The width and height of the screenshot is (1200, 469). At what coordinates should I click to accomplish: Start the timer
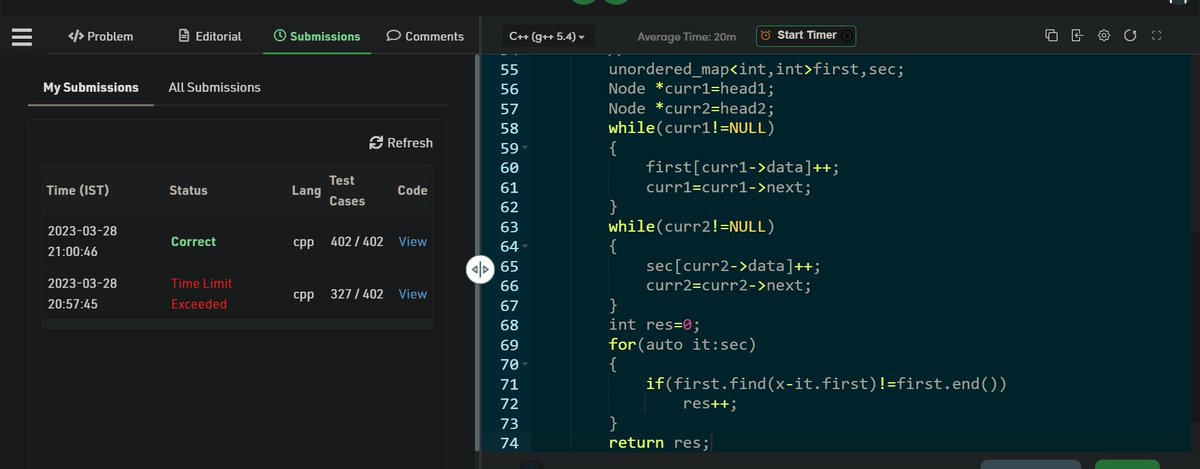click(807, 35)
